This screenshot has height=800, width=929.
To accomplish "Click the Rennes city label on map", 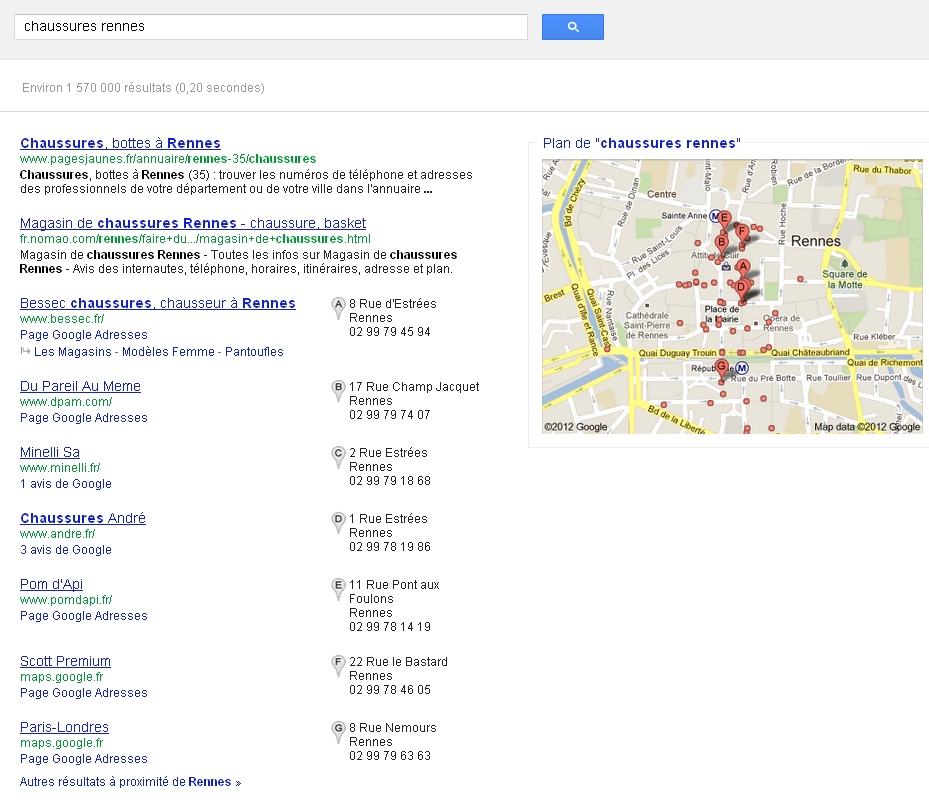I will click(x=816, y=241).
